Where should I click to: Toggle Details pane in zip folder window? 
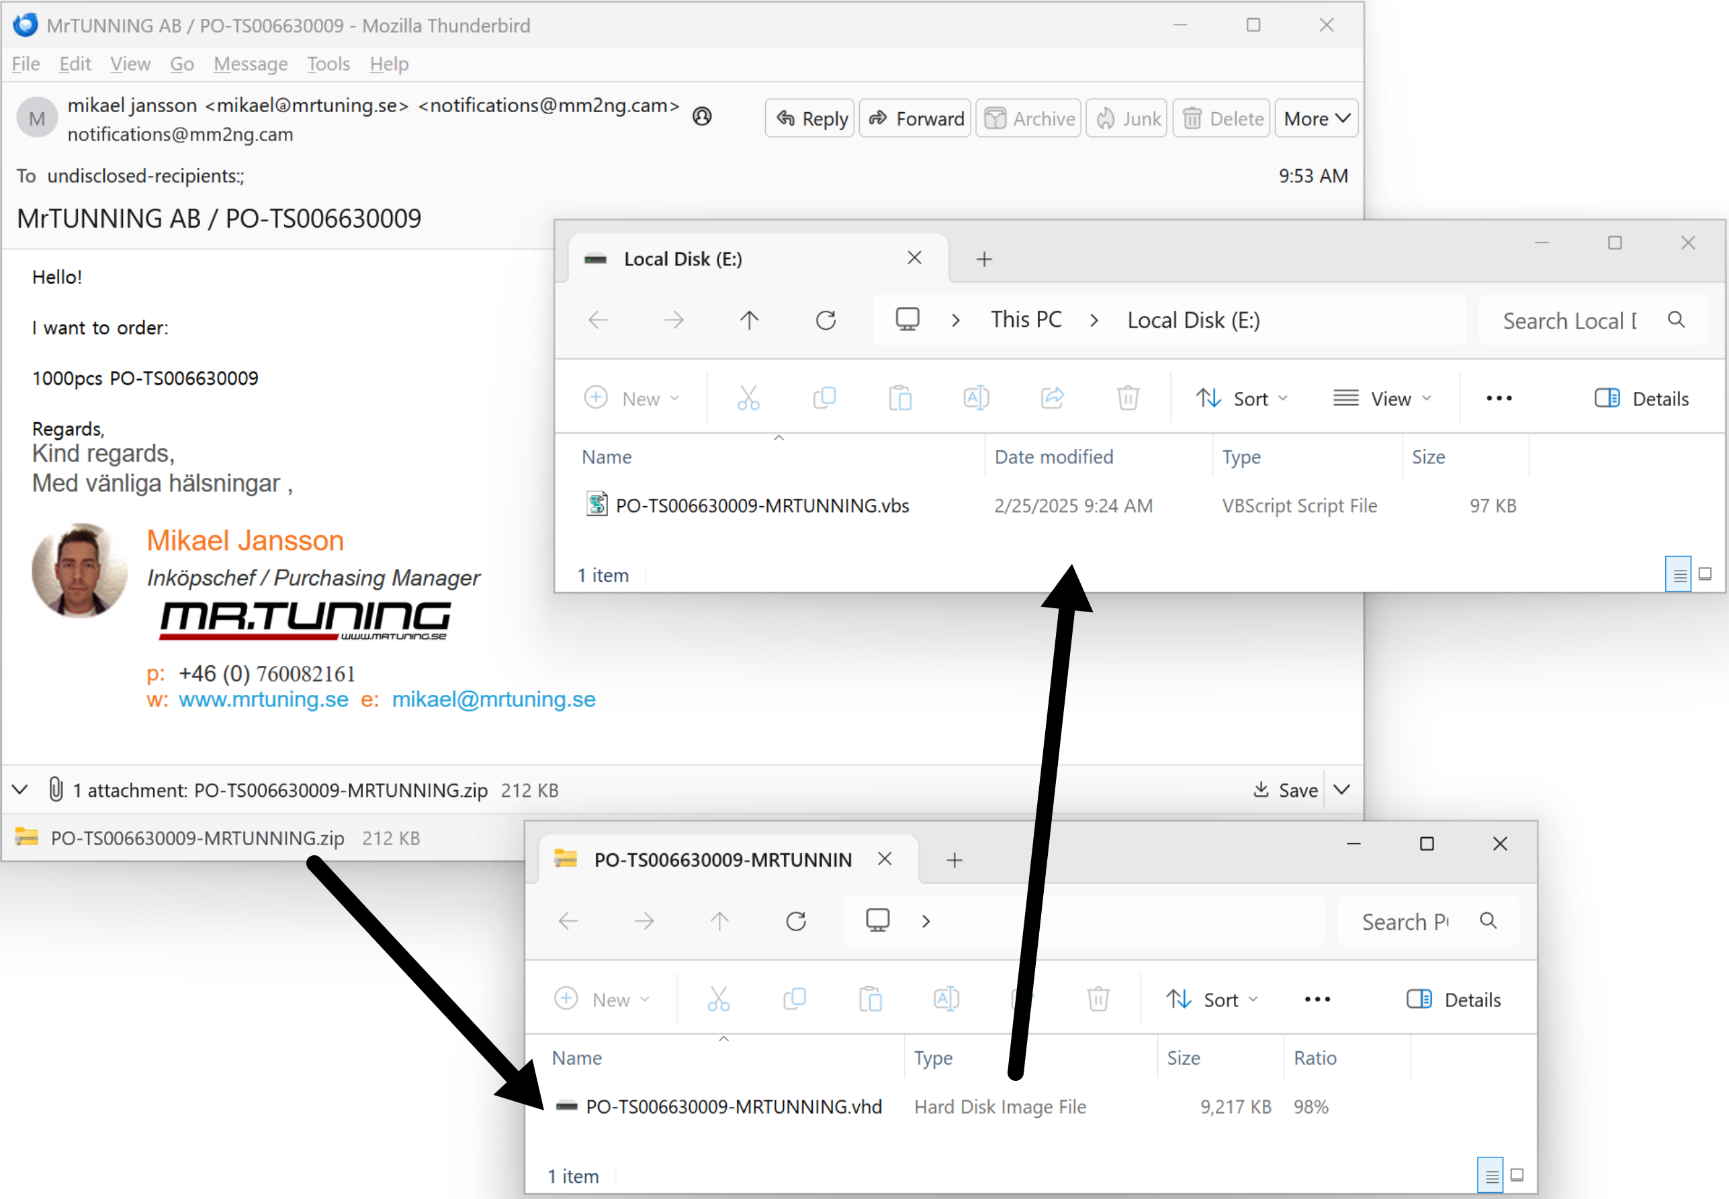[x=1453, y=999]
